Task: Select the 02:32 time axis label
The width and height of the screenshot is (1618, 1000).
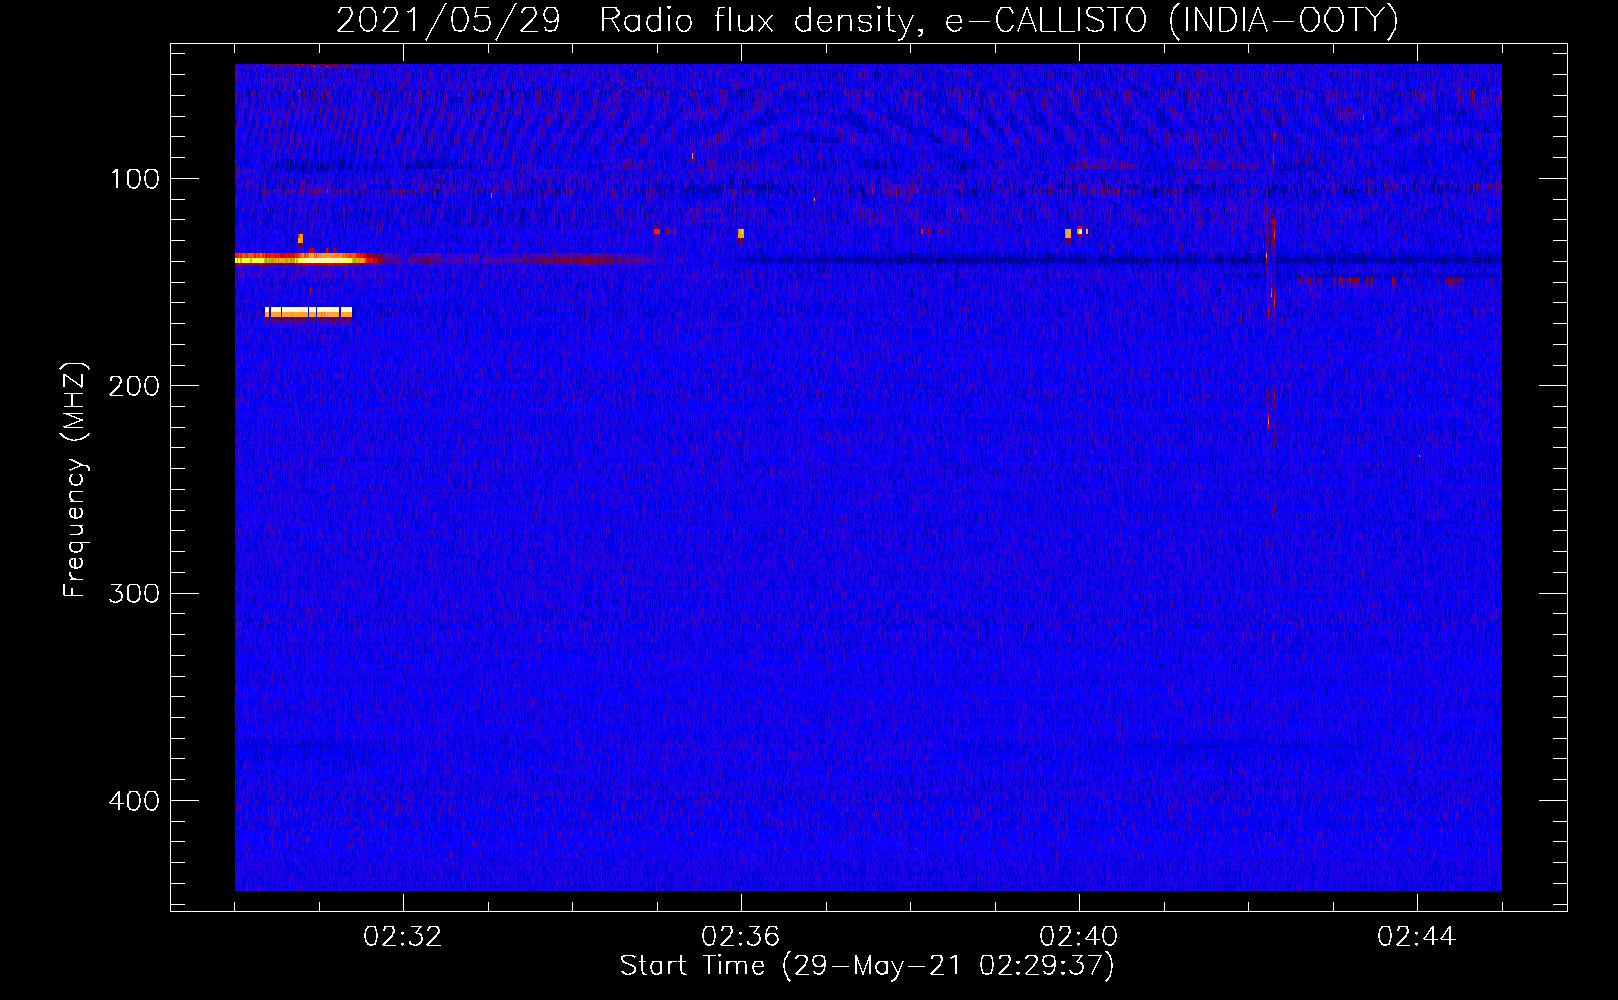Action: tap(403, 937)
